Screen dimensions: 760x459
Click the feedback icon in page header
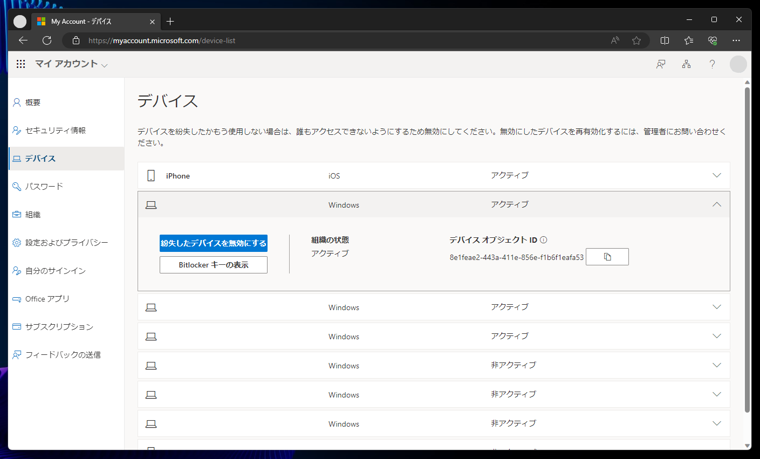(660, 64)
